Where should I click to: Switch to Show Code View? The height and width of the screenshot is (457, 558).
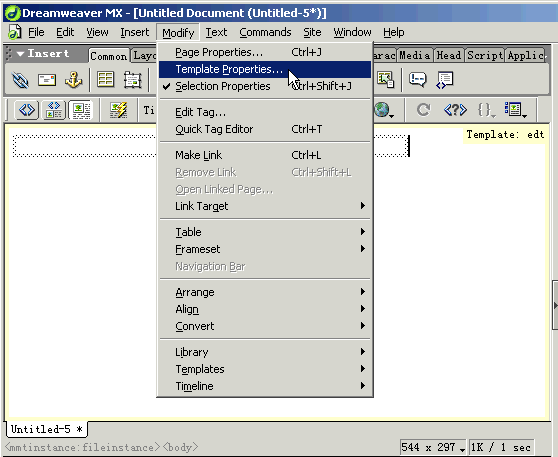27,110
